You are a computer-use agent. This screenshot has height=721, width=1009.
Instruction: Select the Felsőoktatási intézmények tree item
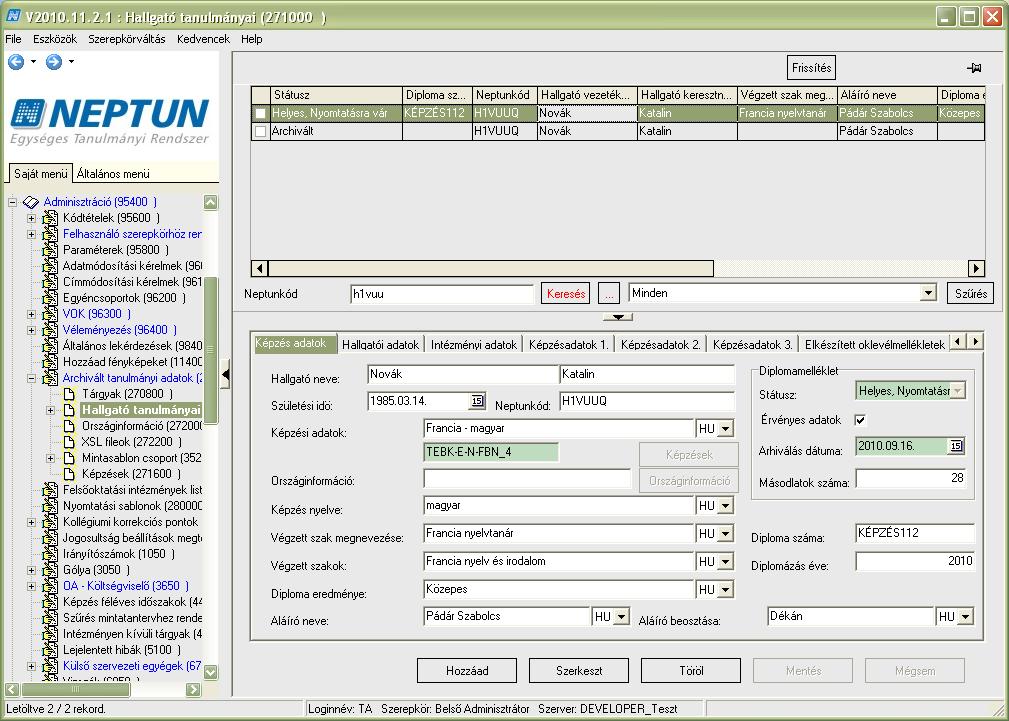pos(132,490)
